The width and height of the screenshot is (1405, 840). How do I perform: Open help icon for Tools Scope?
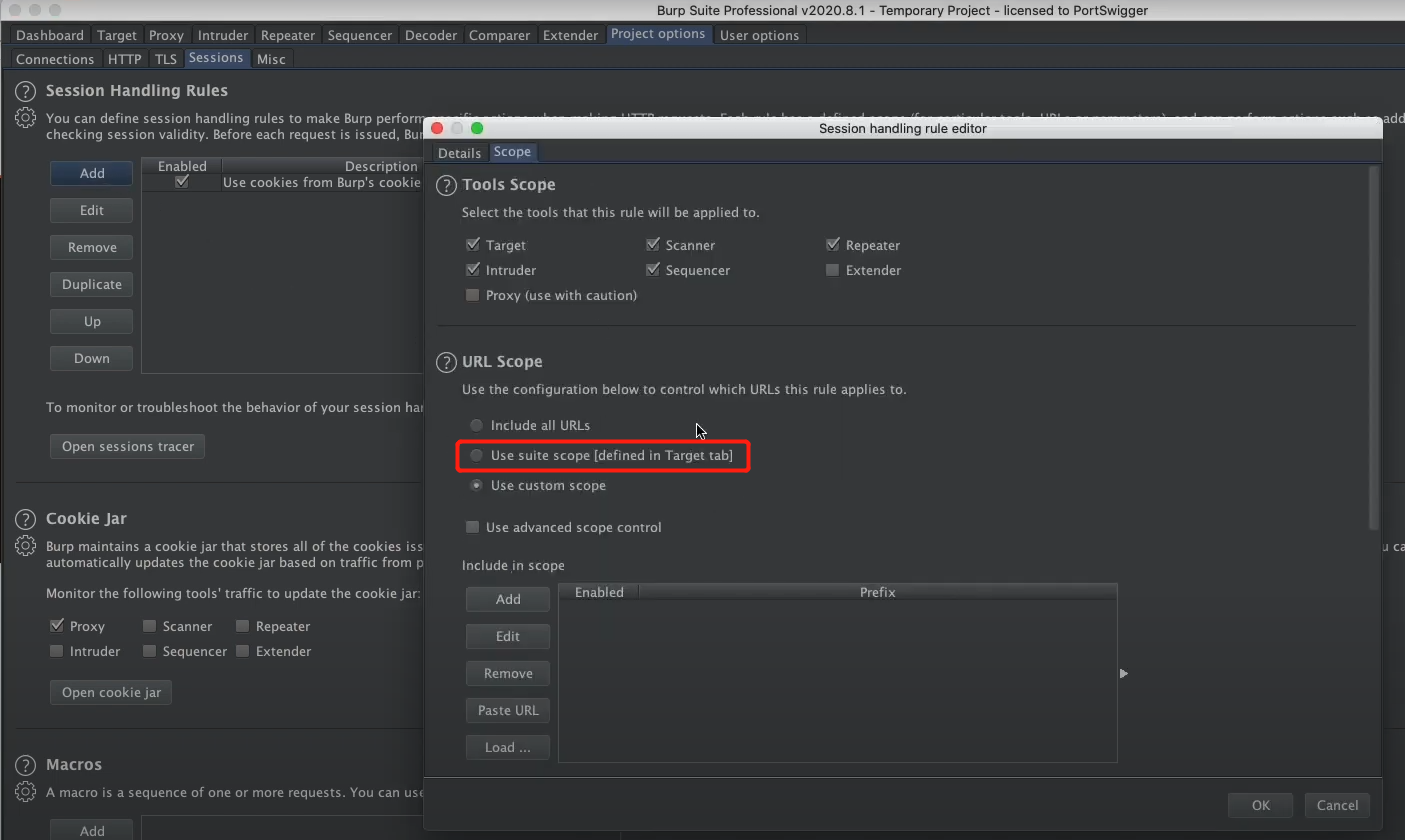click(446, 185)
